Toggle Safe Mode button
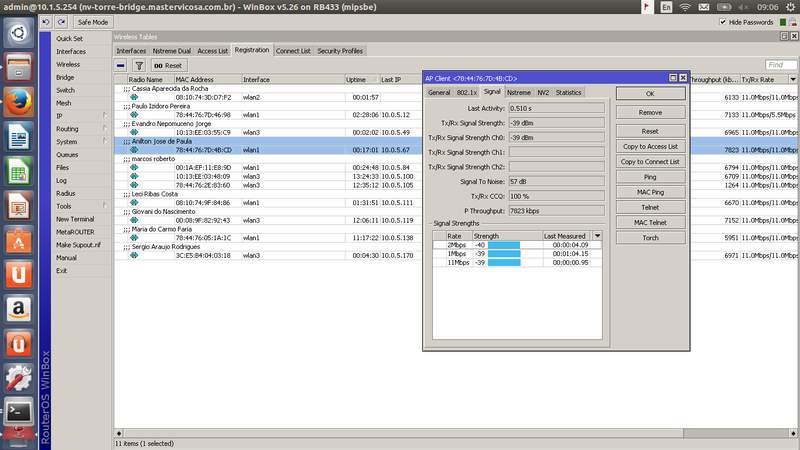The width and height of the screenshot is (800, 450). tap(93, 22)
